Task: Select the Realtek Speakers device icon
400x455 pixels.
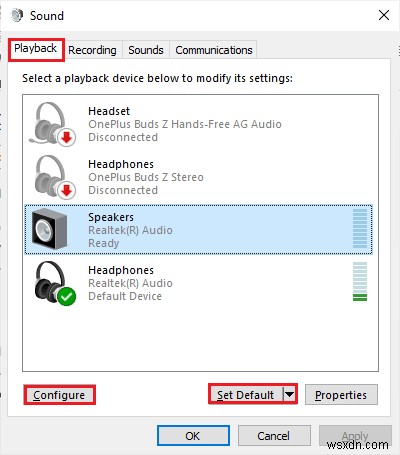Action: click(x=50, y=230)
